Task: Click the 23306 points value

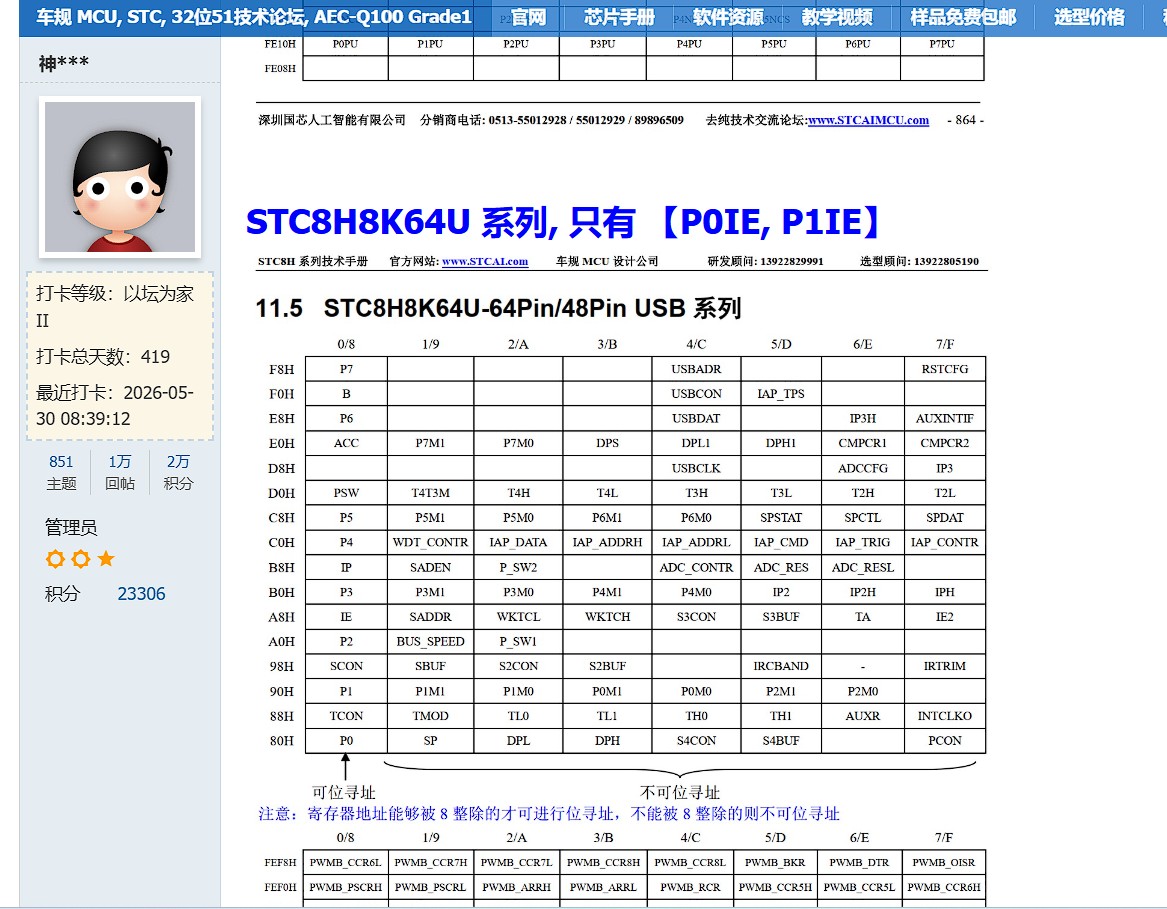Action: pos(141,593)
